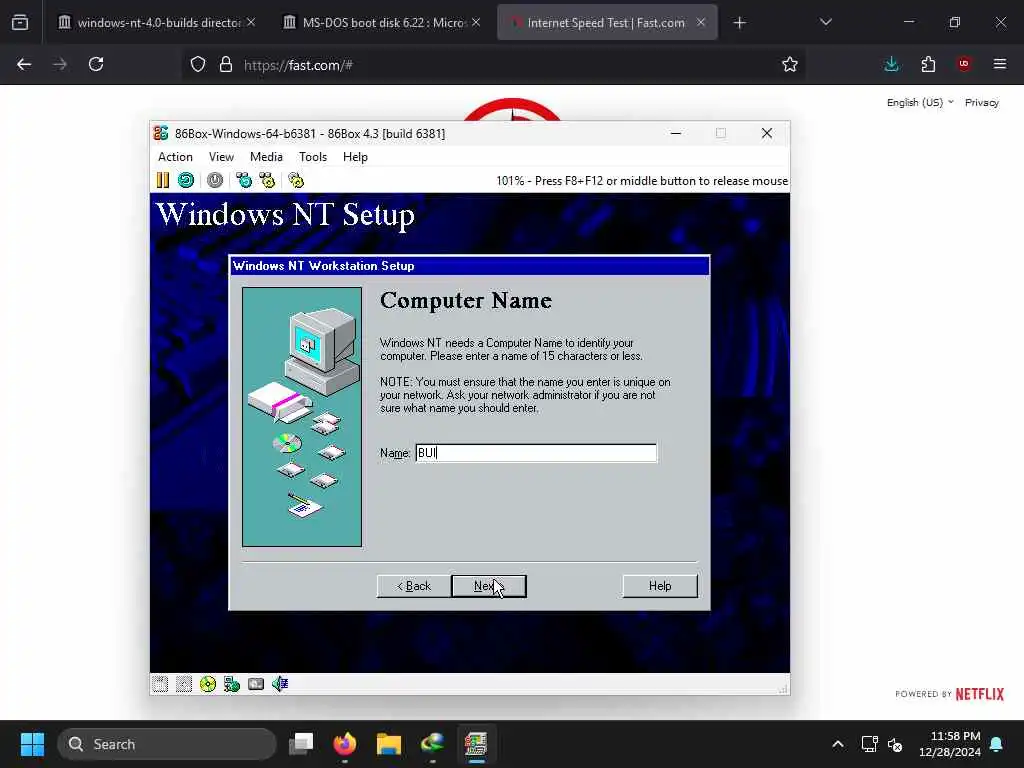Send Ctrl+Alt+Esc via toolbar icon
This screenshot has height=768, width=1024.
point(267,180)
